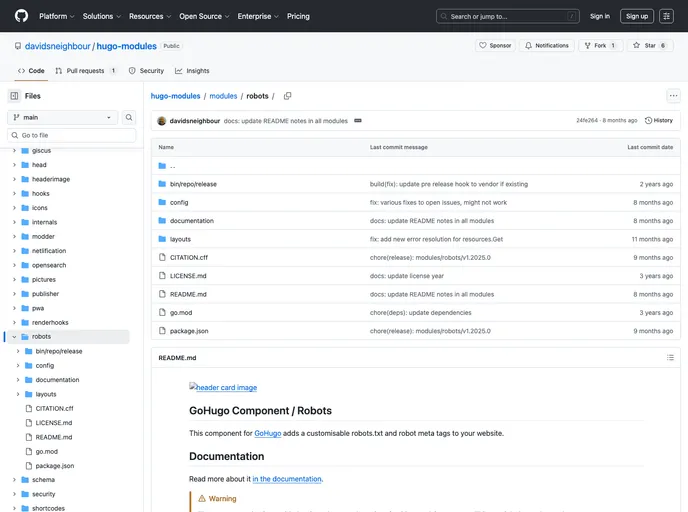Open the Insights tab
Screen dimensions: 688x512
pyautogui.click(x=192, y=71)
